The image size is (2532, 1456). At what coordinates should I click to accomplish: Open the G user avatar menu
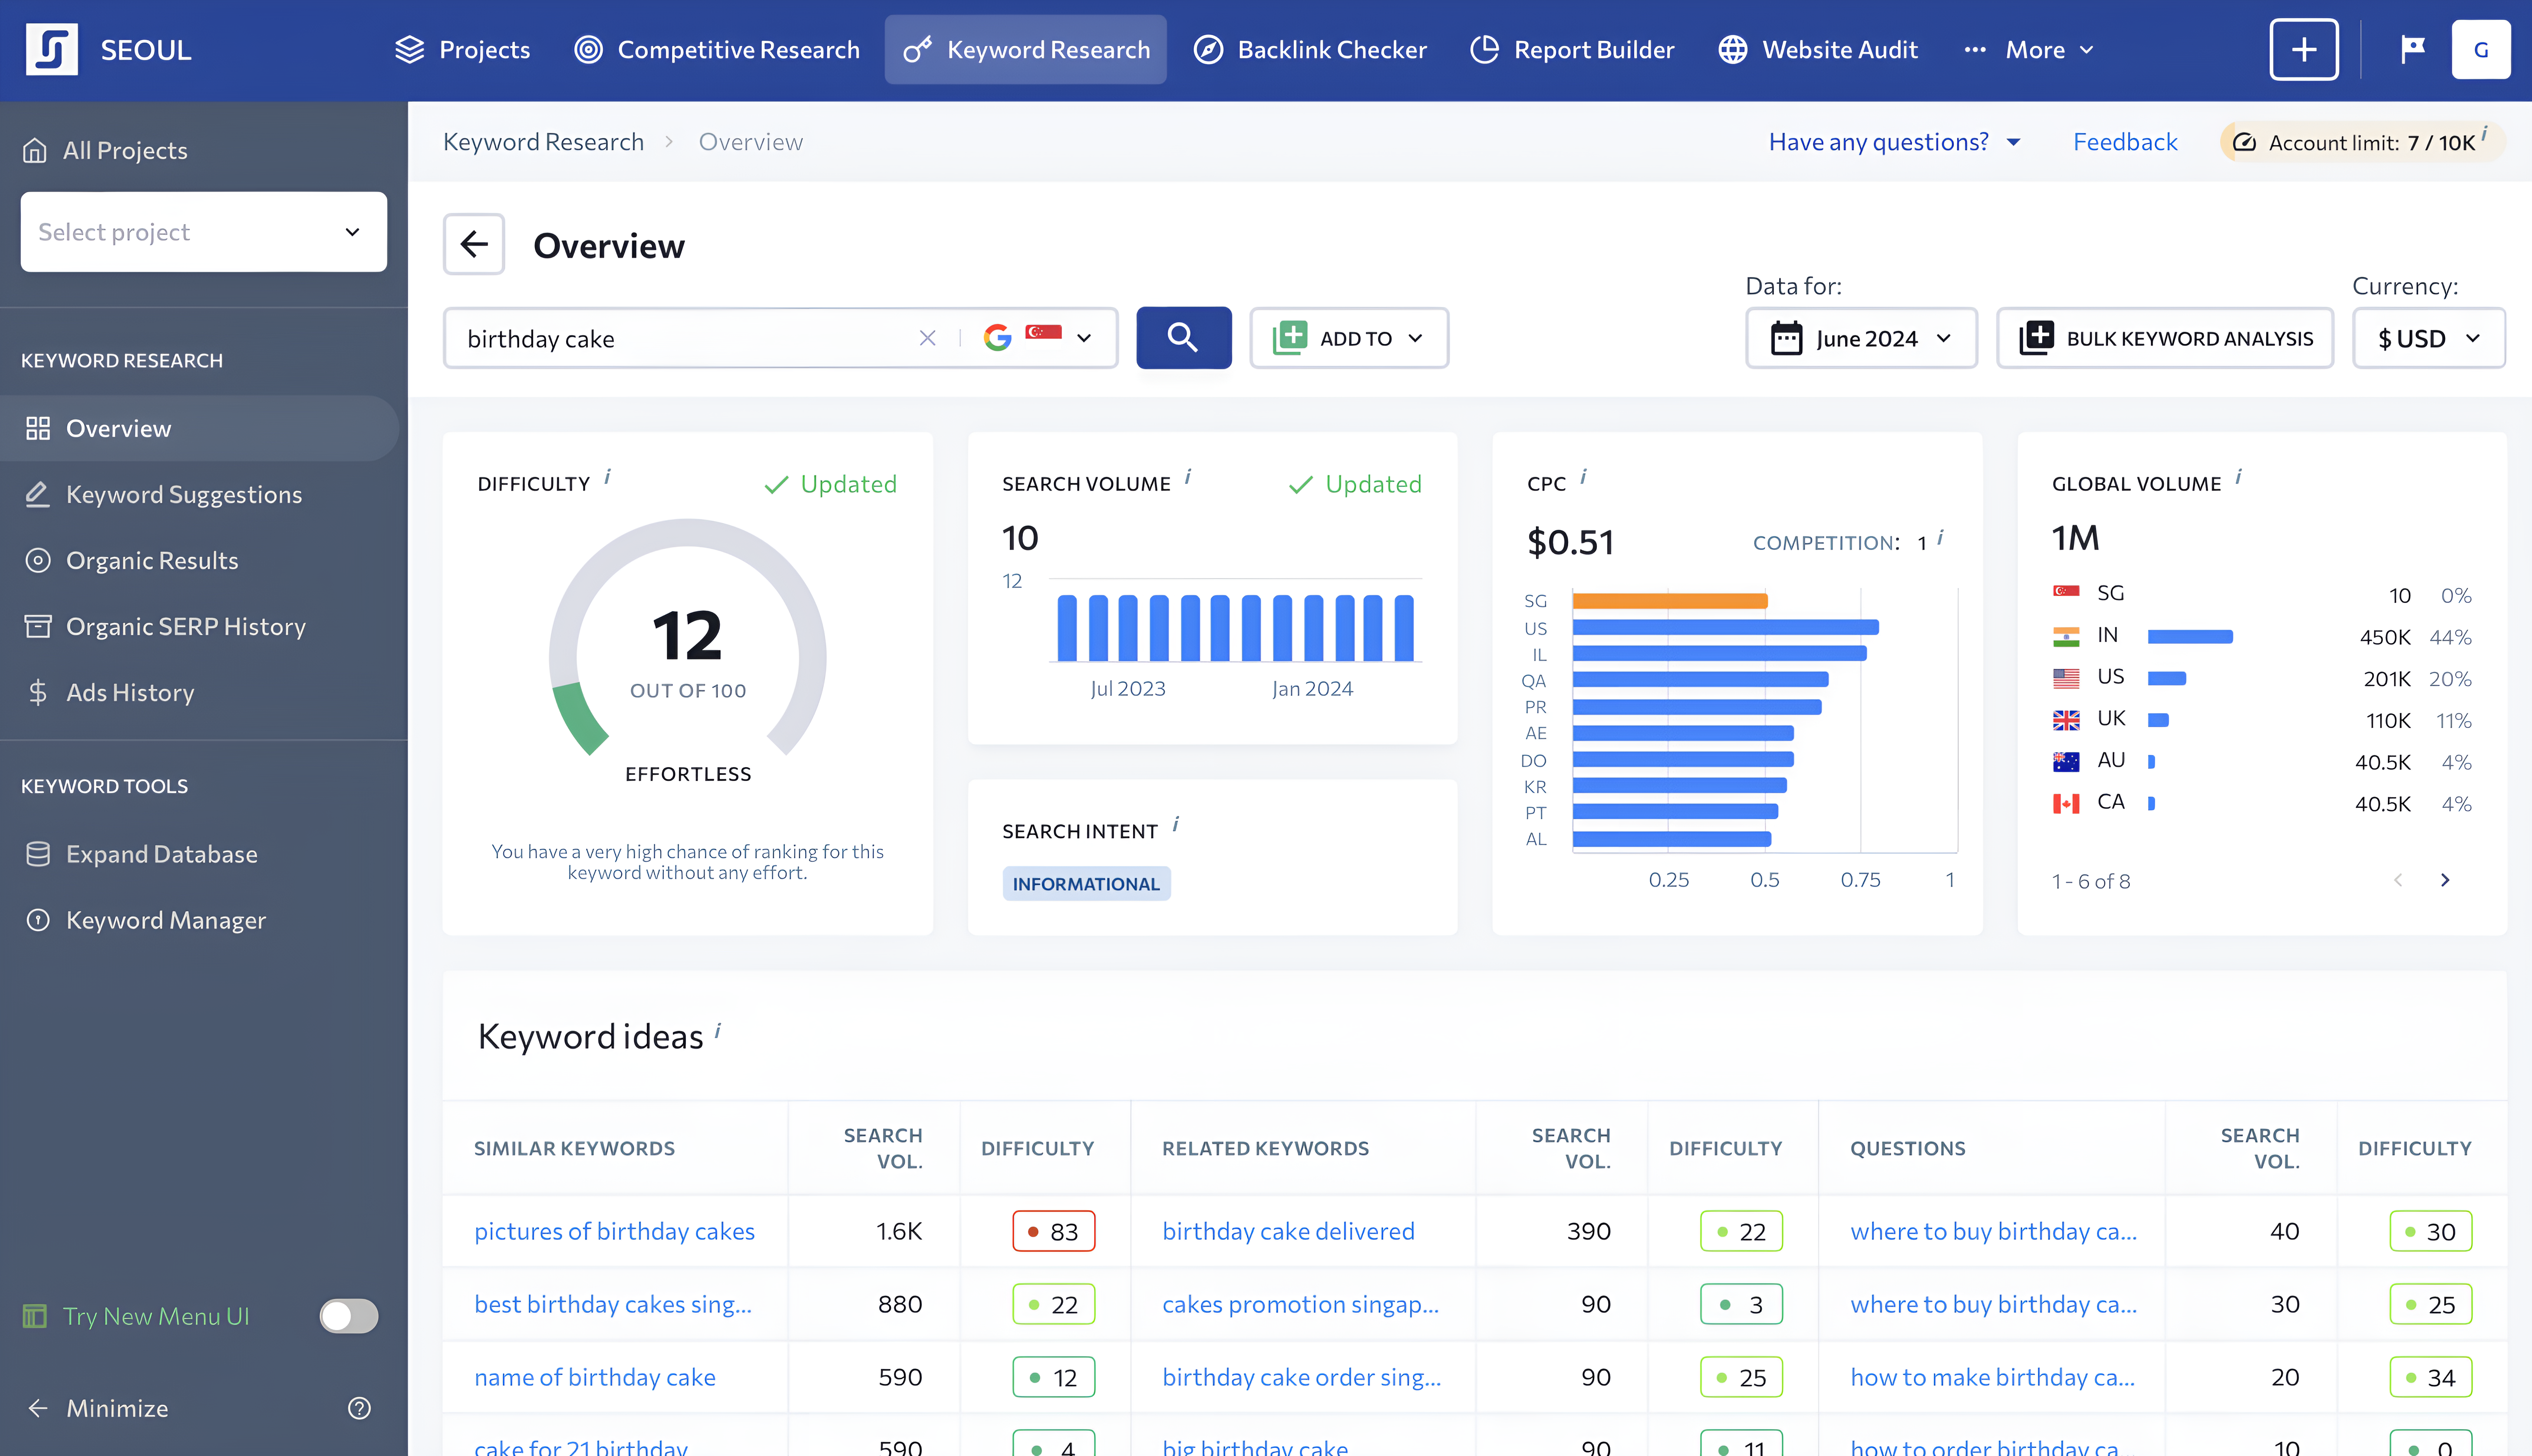[x=2481, y=49]
